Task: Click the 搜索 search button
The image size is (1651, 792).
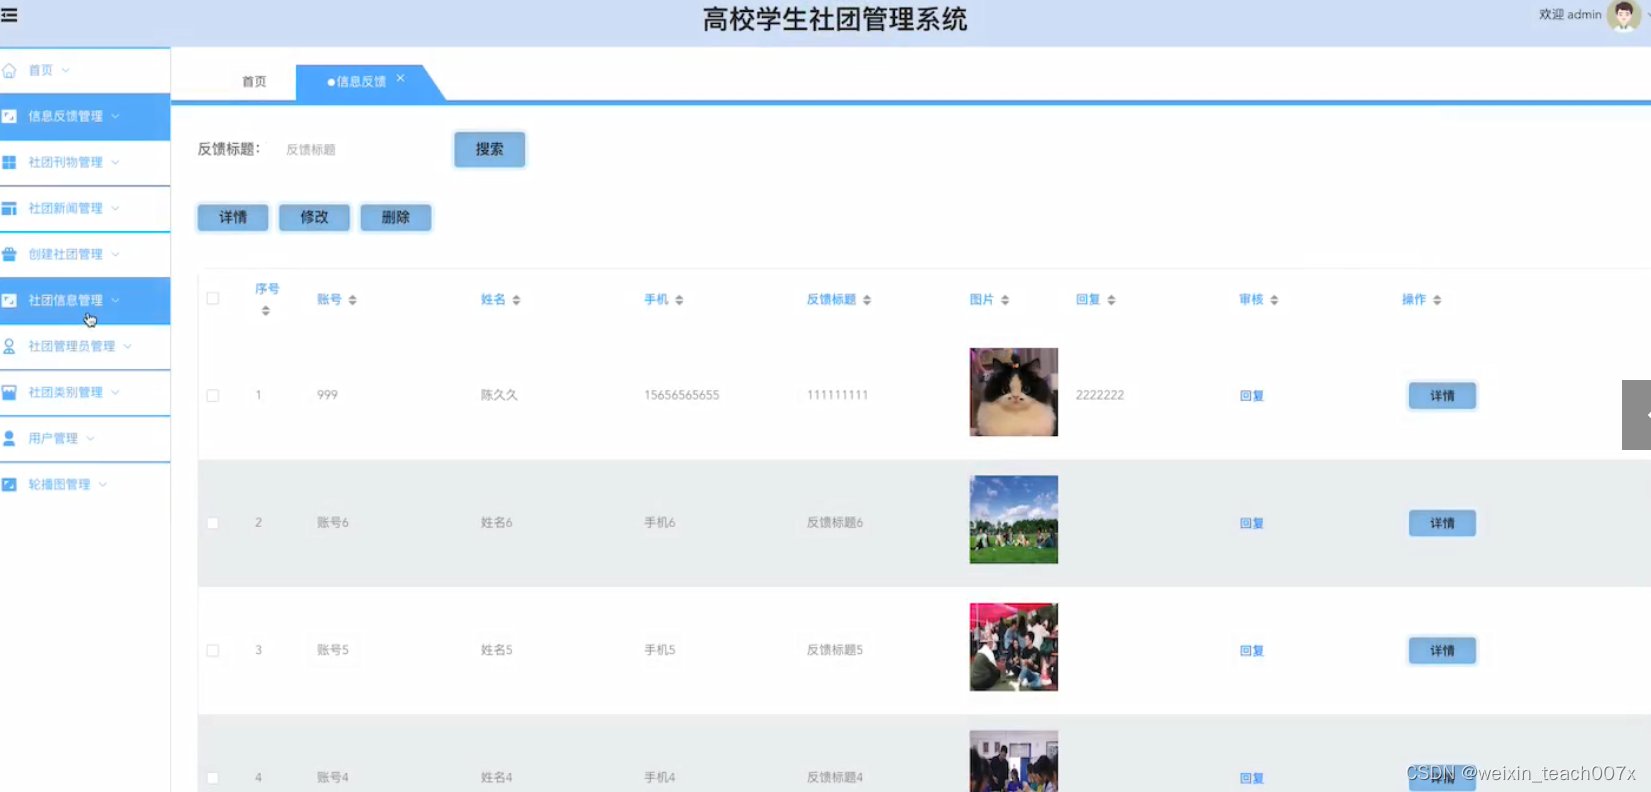Action: coord(490,149)
